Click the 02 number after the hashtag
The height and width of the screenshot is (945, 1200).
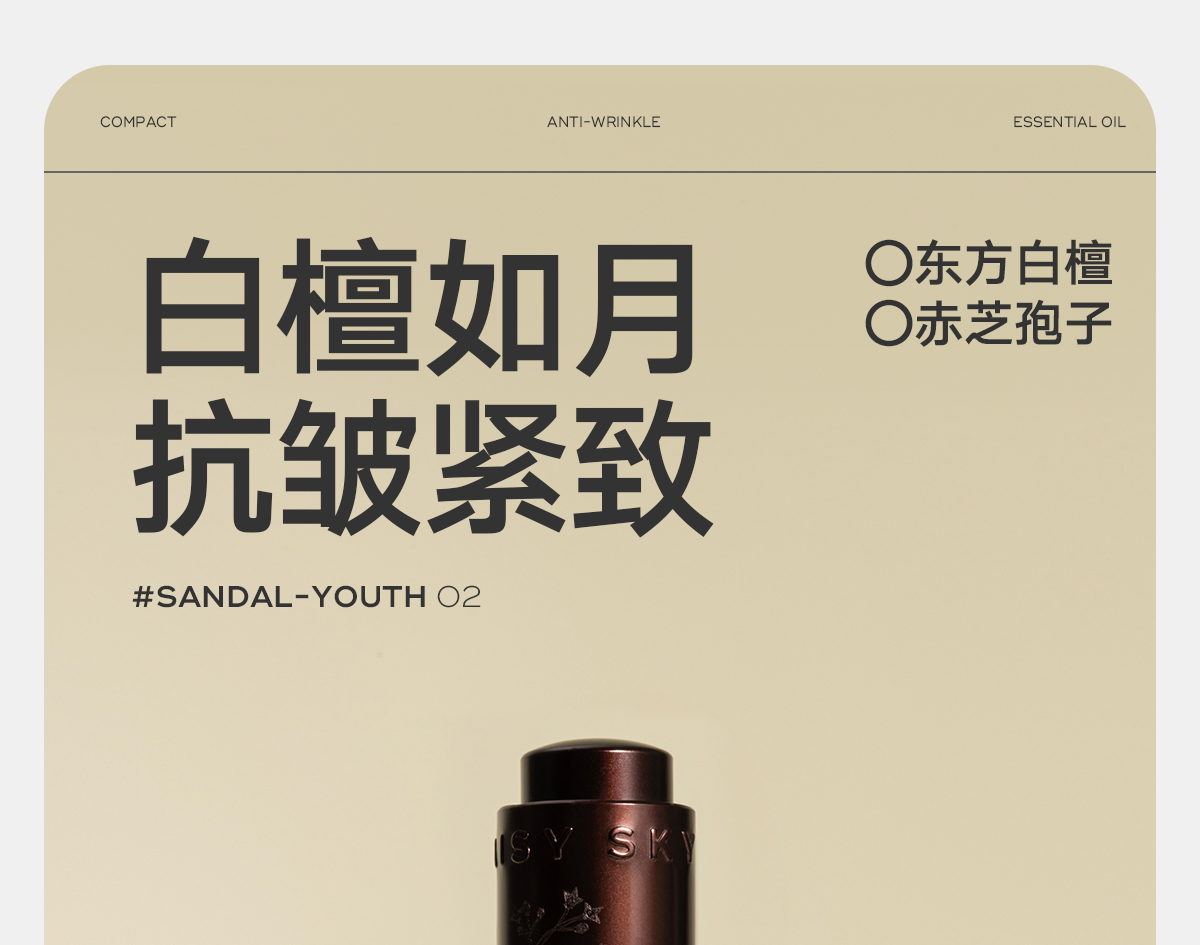click(460, 597)
